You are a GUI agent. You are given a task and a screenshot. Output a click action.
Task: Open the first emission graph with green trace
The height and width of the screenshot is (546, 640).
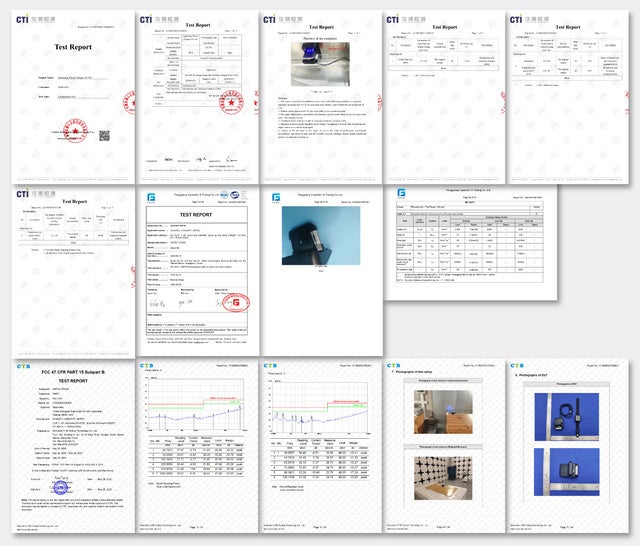click(194, 402)
